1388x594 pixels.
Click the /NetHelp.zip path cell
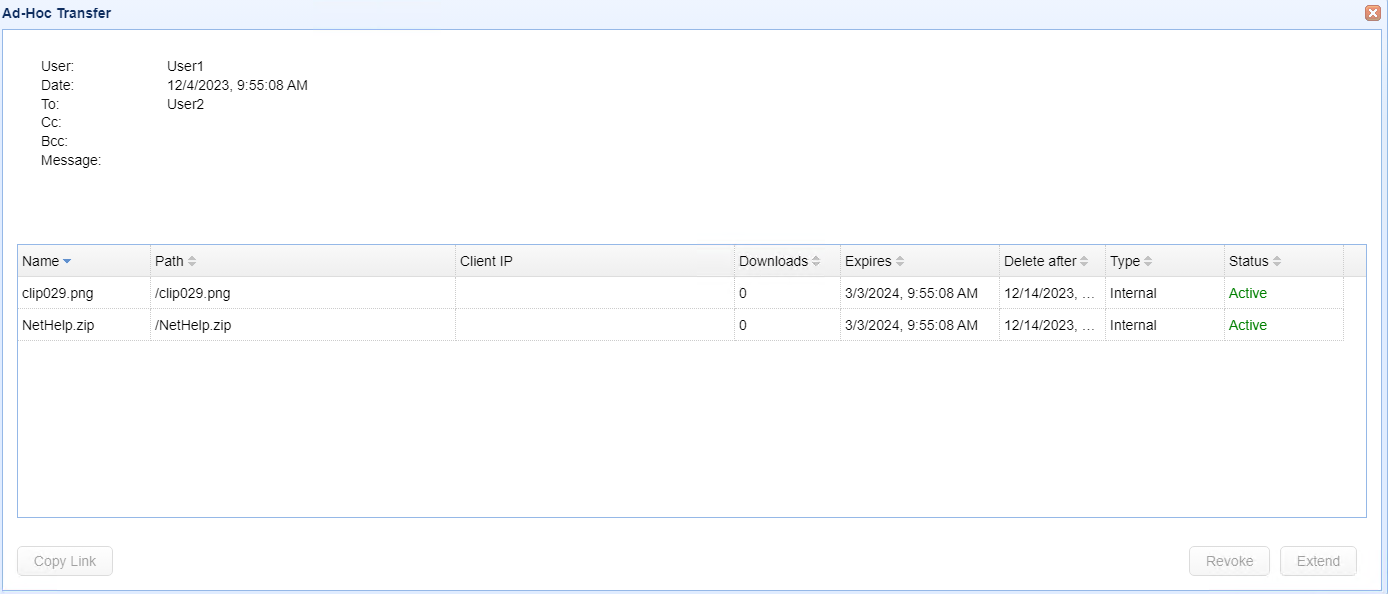(x=193, y=325)
